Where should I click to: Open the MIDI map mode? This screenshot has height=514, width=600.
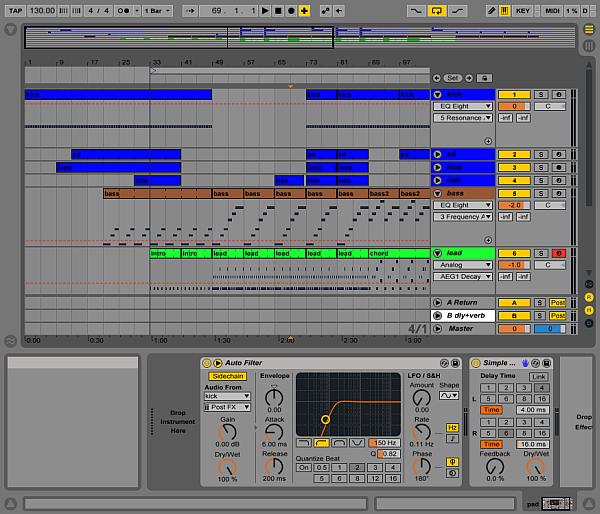coord(552,11)
